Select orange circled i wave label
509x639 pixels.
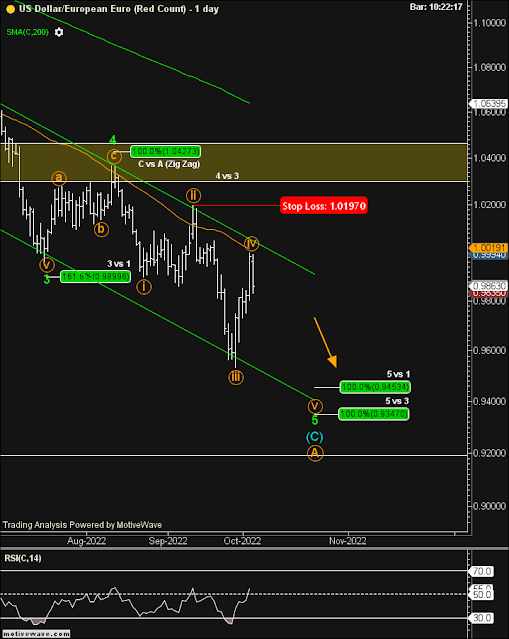pyautogui.click(x=144, y=287)
